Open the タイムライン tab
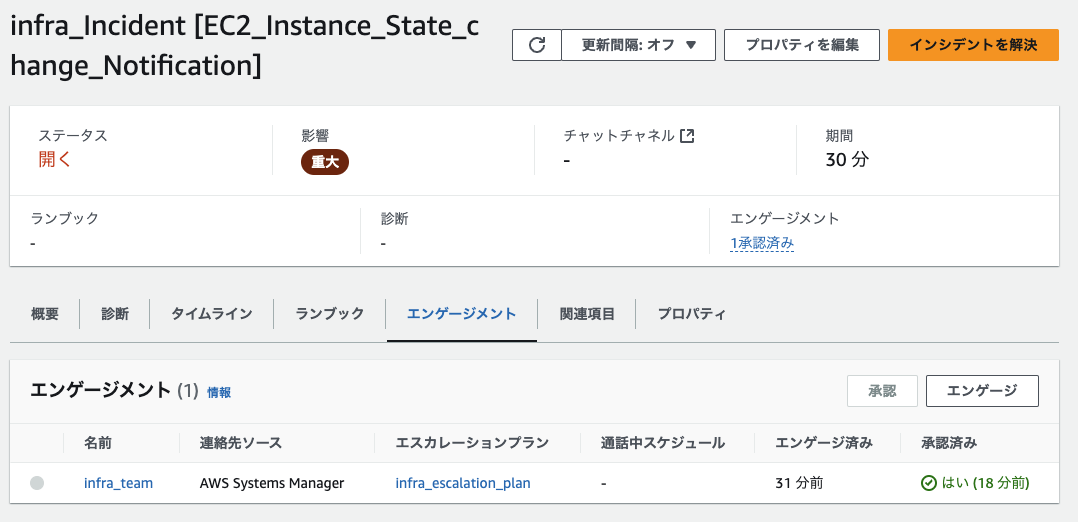Image resolution: width=1078 pixels, height=522 pixels. 212,314
